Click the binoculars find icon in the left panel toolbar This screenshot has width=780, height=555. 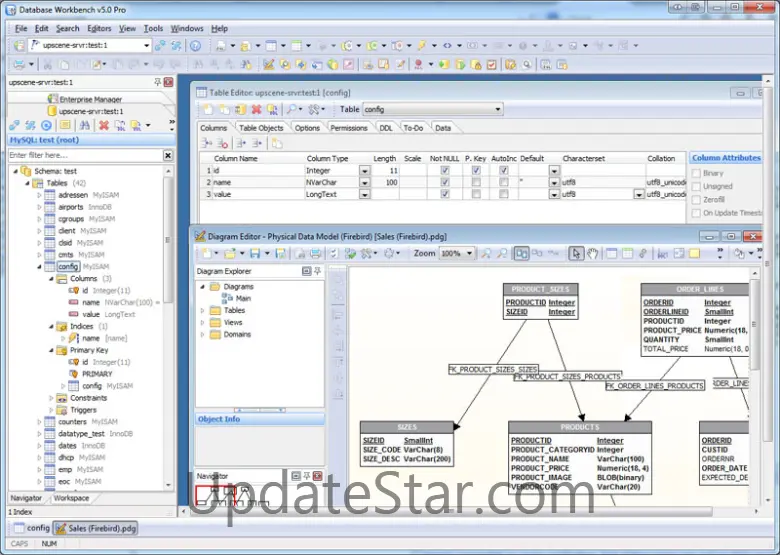(85, 125)
